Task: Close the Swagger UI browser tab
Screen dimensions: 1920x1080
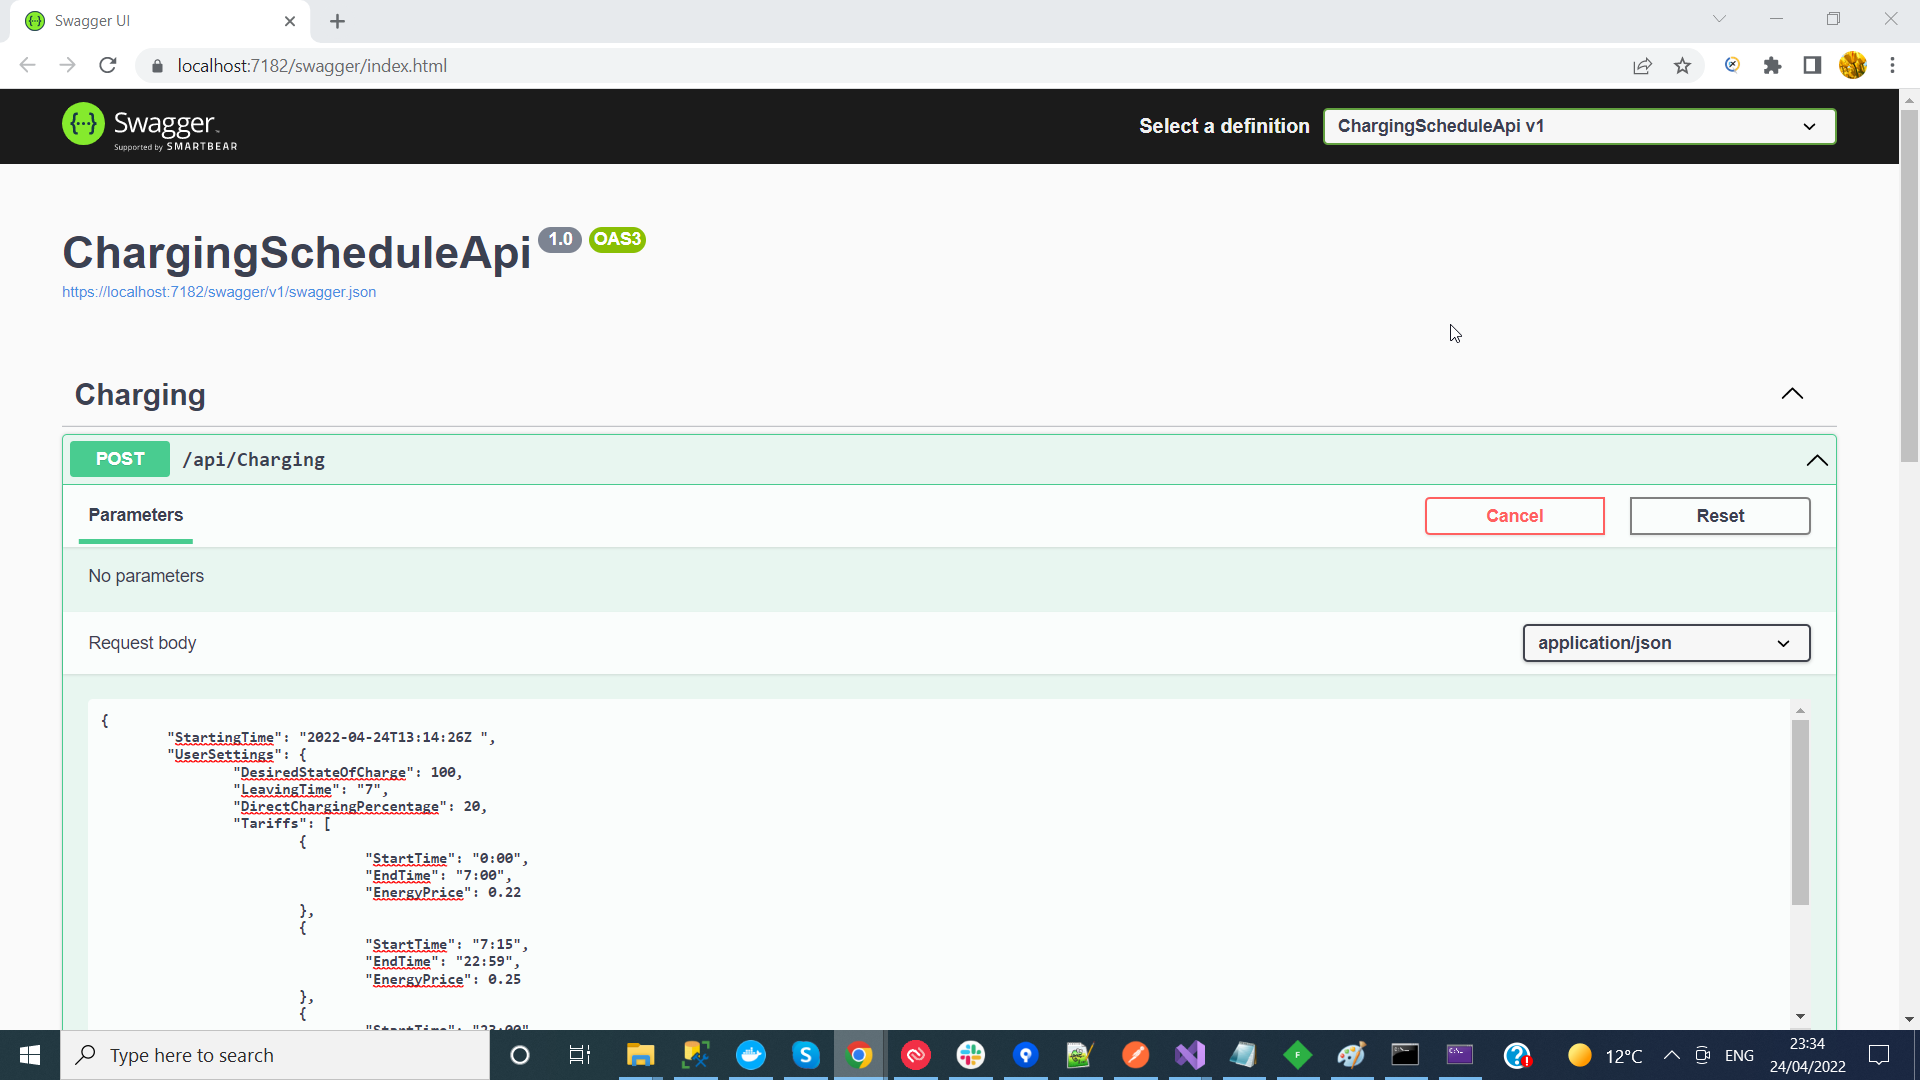Action: (x=290, y=21)
